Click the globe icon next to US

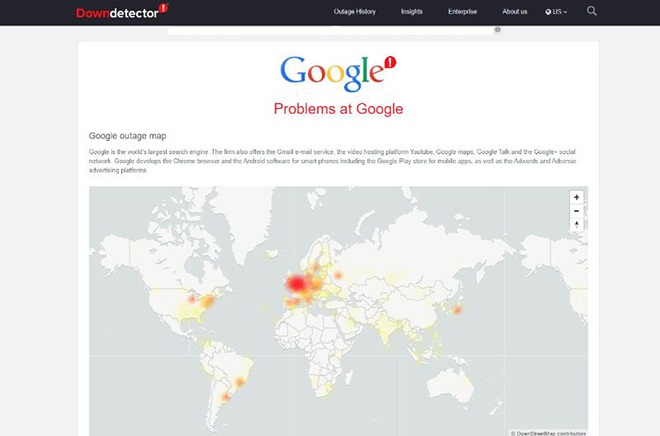point(548,12)
